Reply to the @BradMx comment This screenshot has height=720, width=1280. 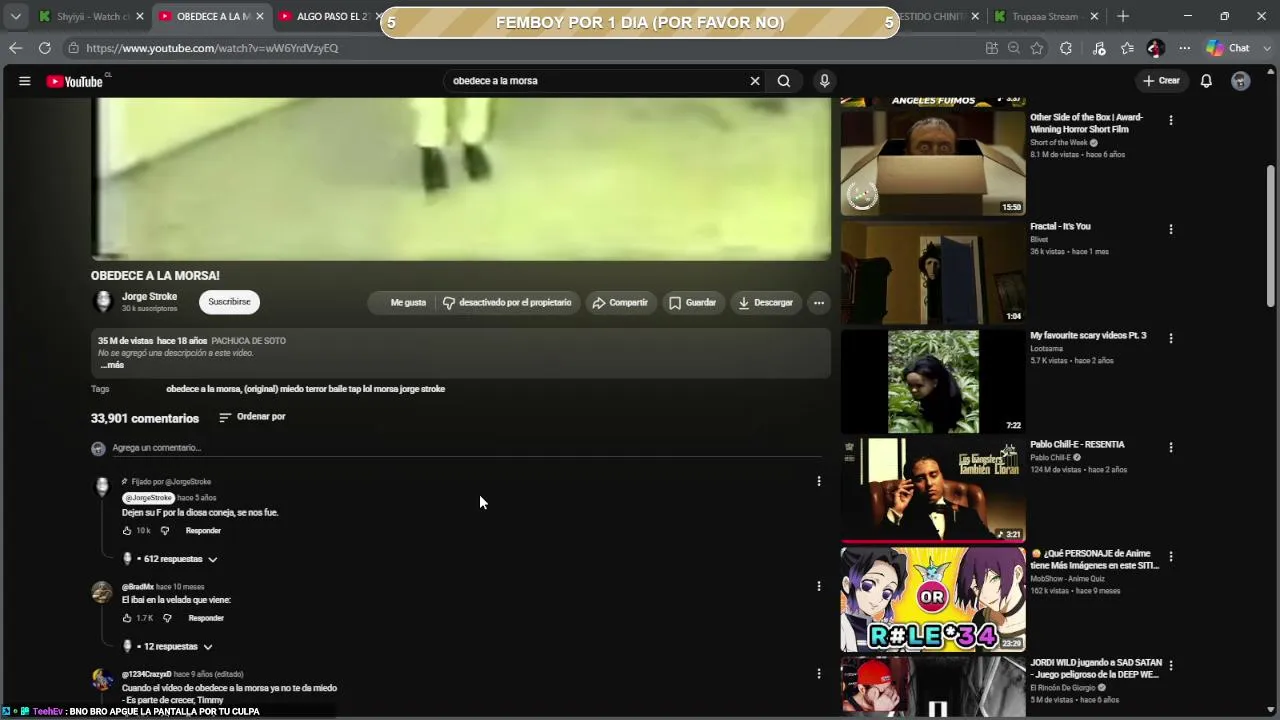(206, 618)
